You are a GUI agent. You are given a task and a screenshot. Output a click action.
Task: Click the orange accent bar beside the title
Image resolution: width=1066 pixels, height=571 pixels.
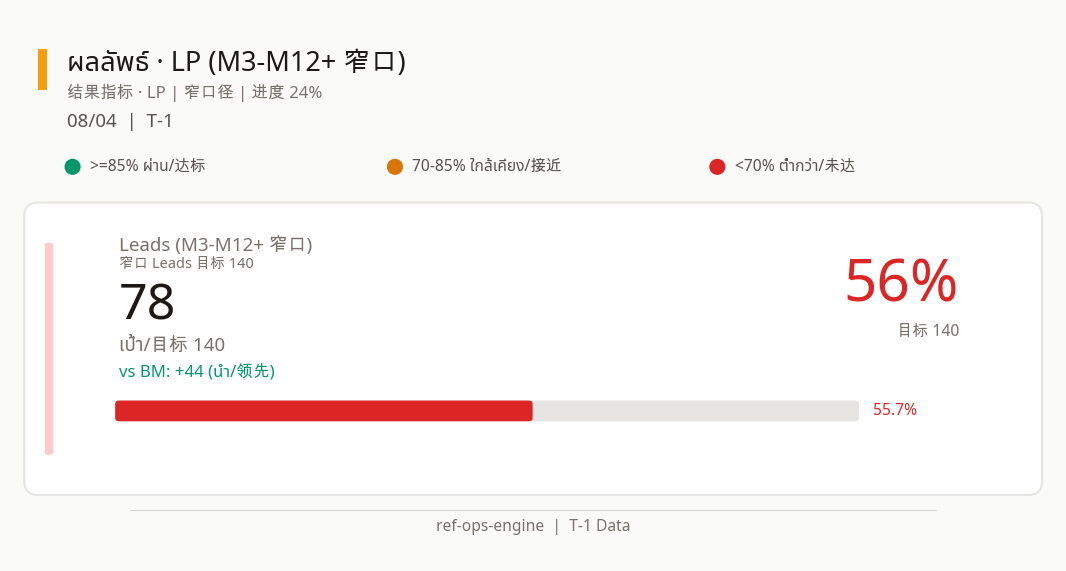pos(43,69)
